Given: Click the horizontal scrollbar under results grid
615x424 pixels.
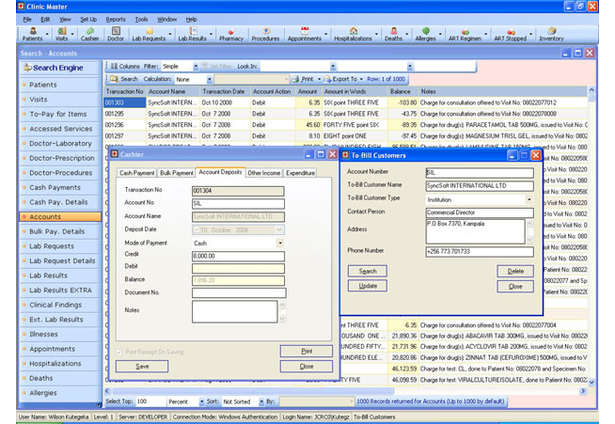Looking at the screenshot, I should pos(253,391).
